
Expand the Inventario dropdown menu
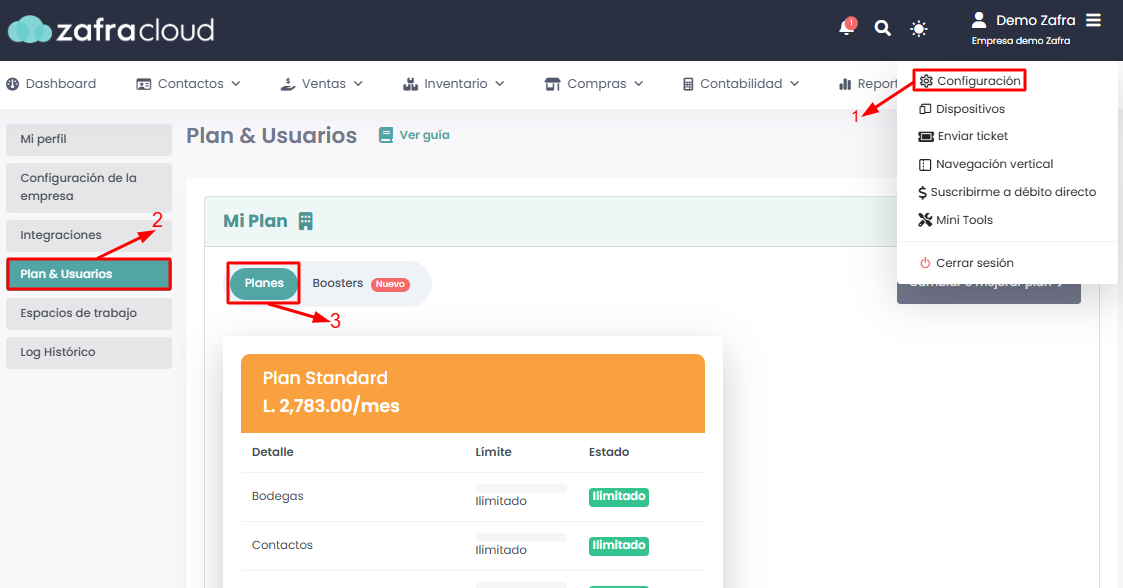coord(453,84)
